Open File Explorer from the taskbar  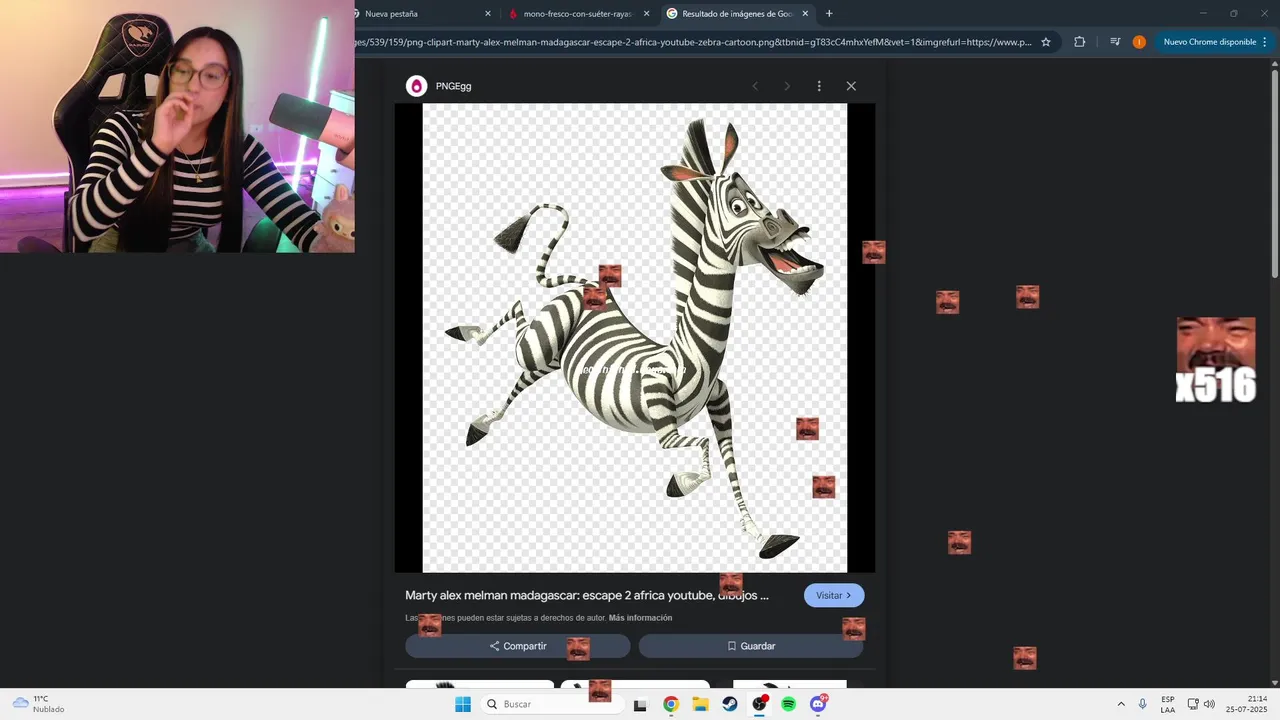(700, 704)
